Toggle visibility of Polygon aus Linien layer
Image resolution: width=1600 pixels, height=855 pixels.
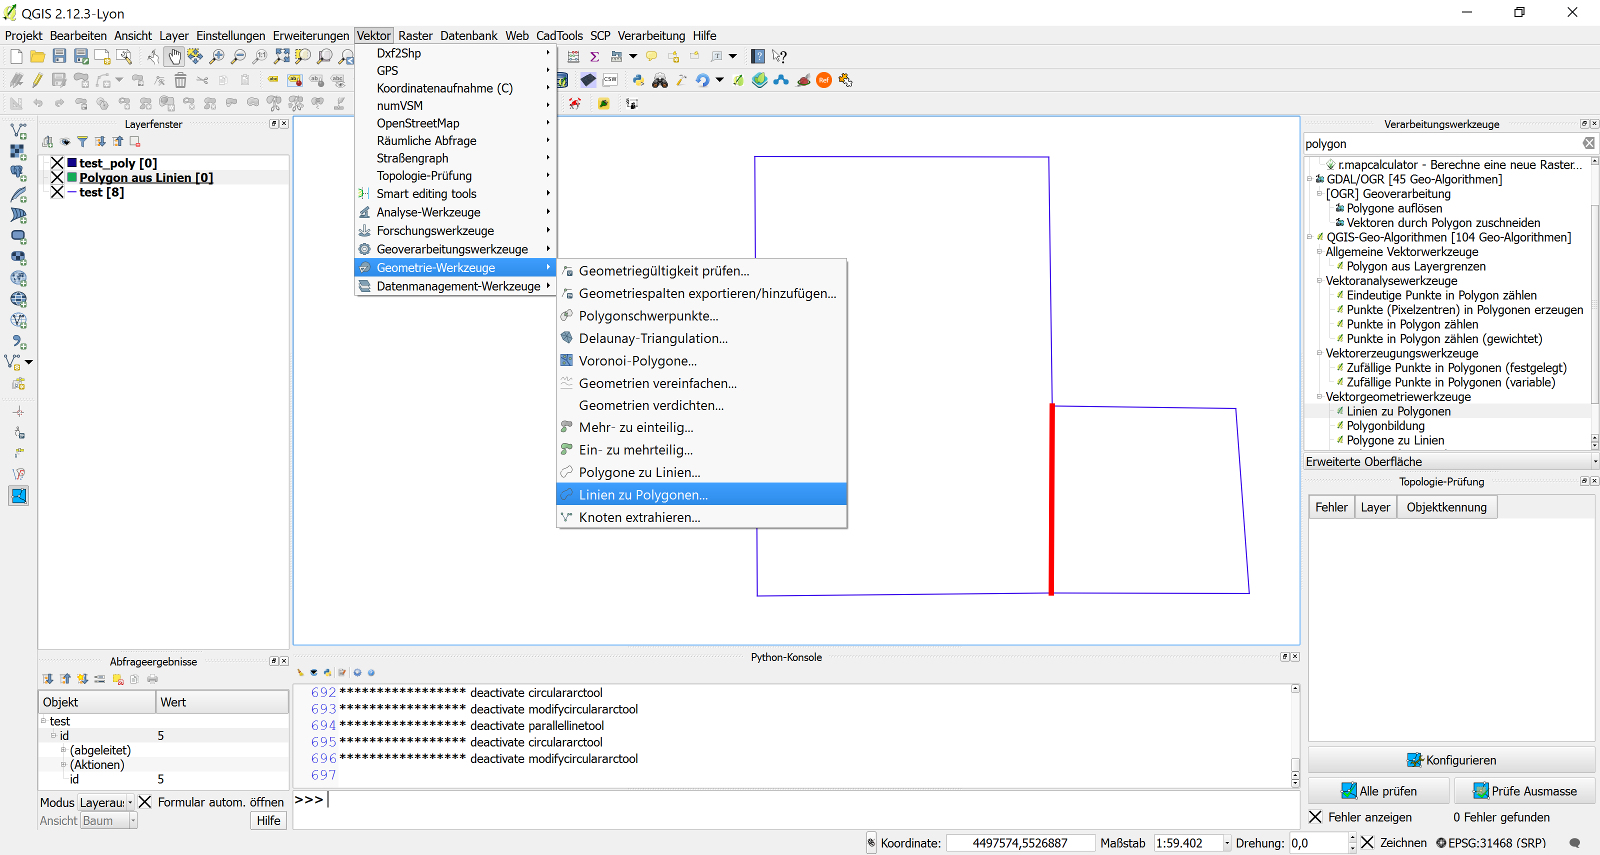click(x=57, y=178)
